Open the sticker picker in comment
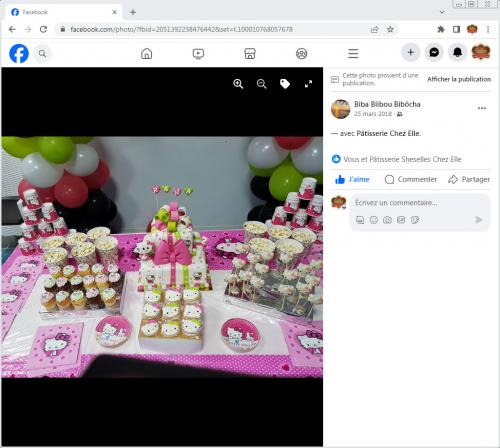The height and width of the screenshot is (448, 500). pyautogui.click(x=415, y=220)
